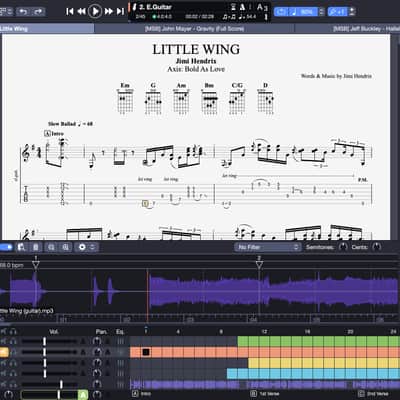Toggle the blue switch in the audio panel toolbar
The image size is (400, 400).
click(6, 247)
